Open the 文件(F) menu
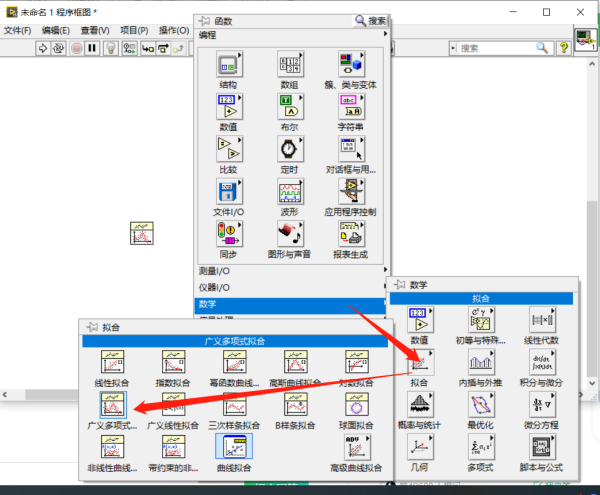 pos(19,30)
